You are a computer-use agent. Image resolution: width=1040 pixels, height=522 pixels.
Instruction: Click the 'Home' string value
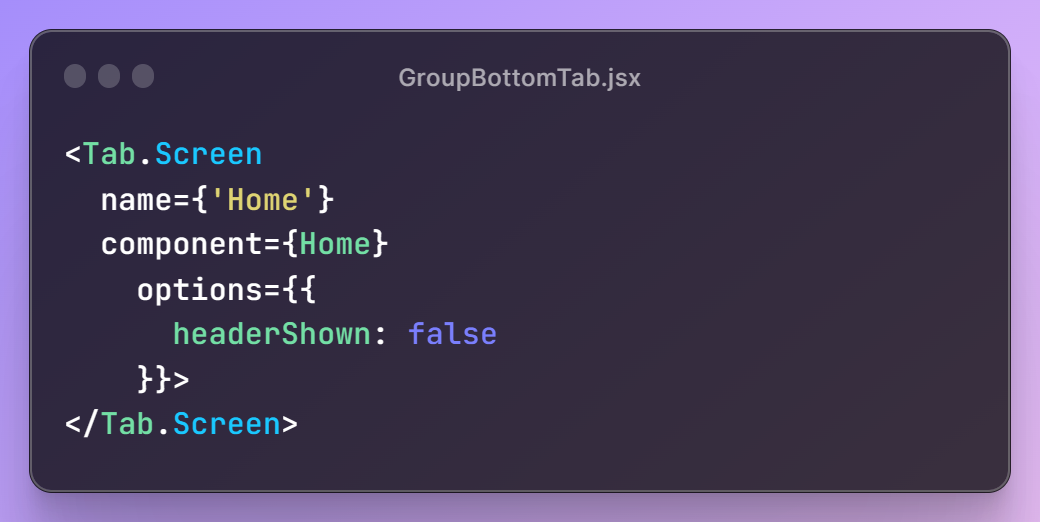(263, 200)
